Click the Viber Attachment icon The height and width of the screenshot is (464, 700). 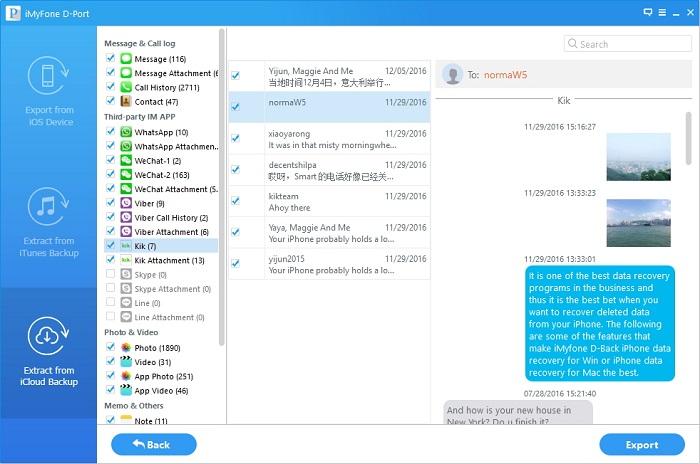126,231
